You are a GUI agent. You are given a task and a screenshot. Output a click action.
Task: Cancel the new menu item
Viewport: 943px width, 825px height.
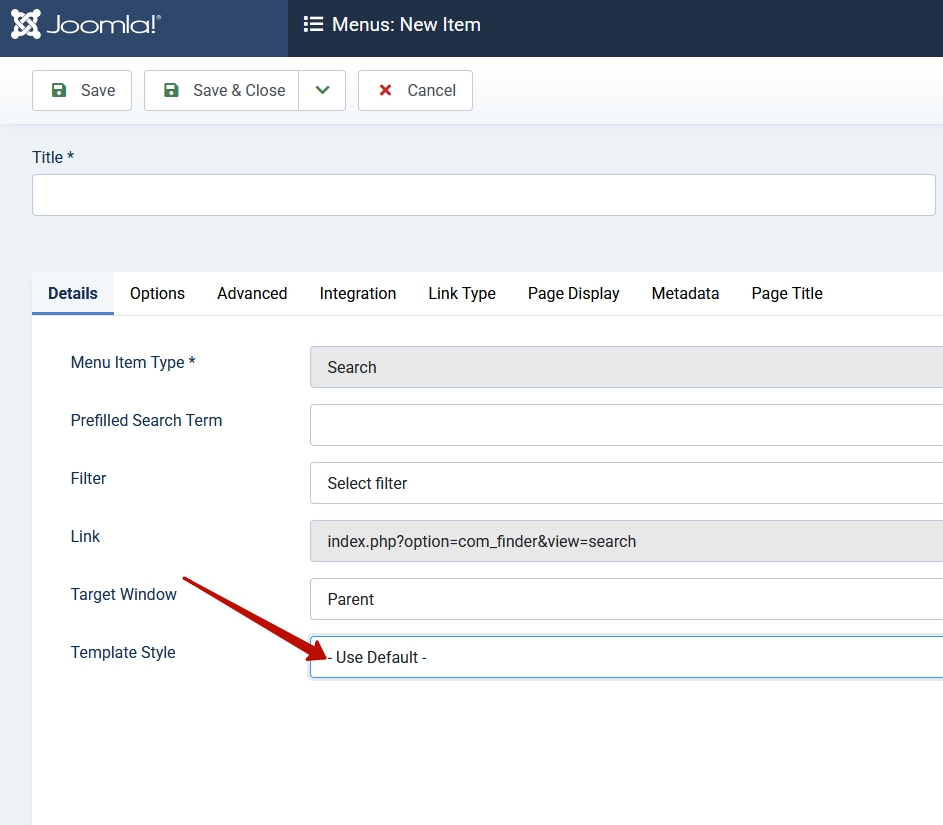(415, 90)
